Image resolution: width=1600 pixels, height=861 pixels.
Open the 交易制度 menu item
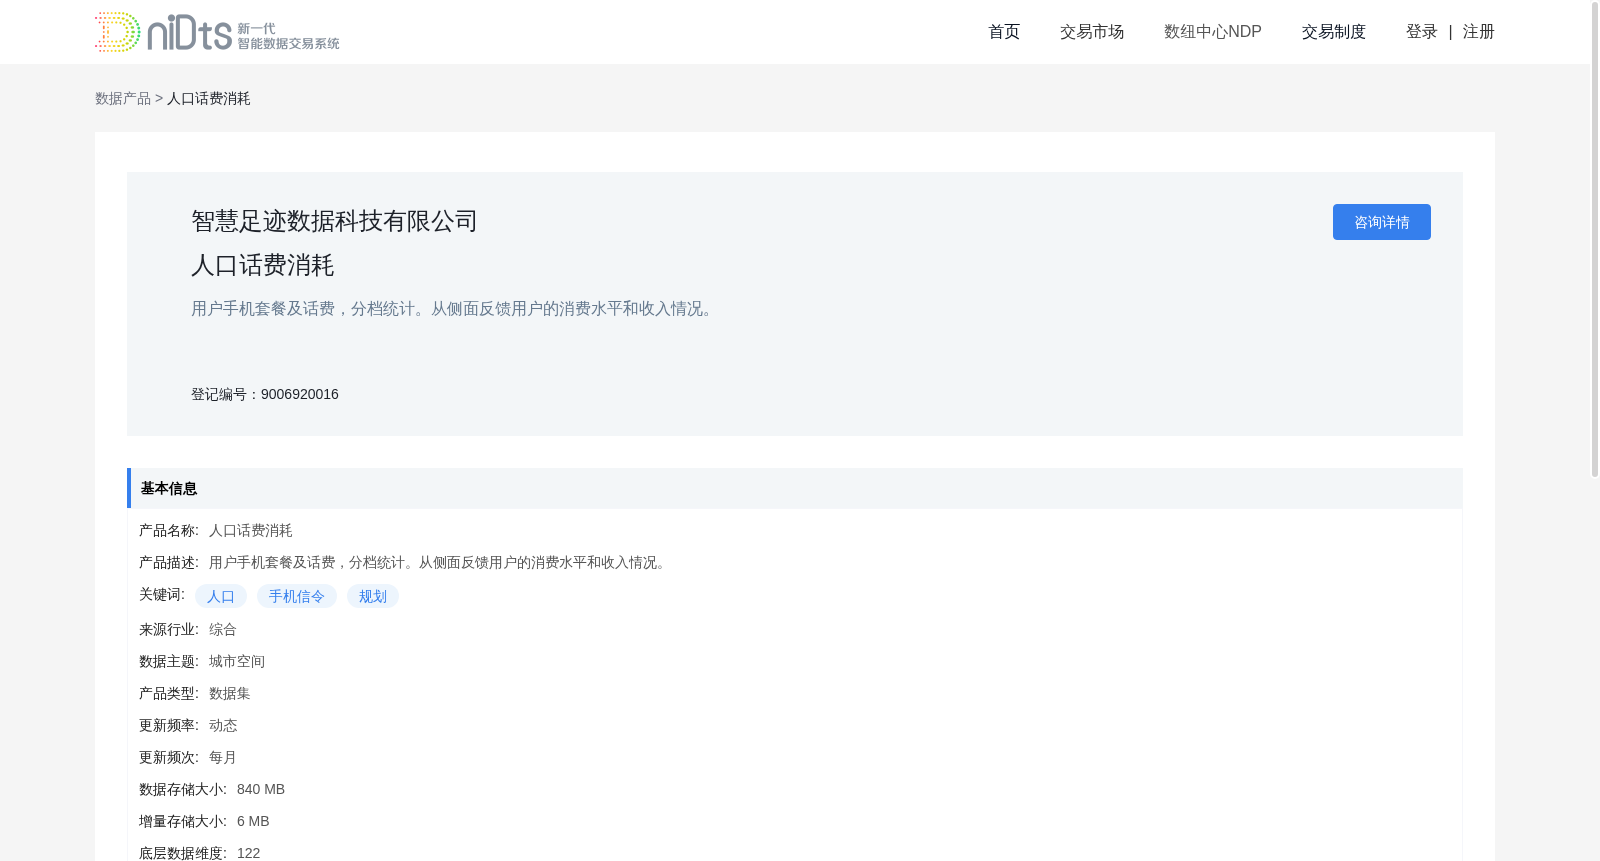1334,32
